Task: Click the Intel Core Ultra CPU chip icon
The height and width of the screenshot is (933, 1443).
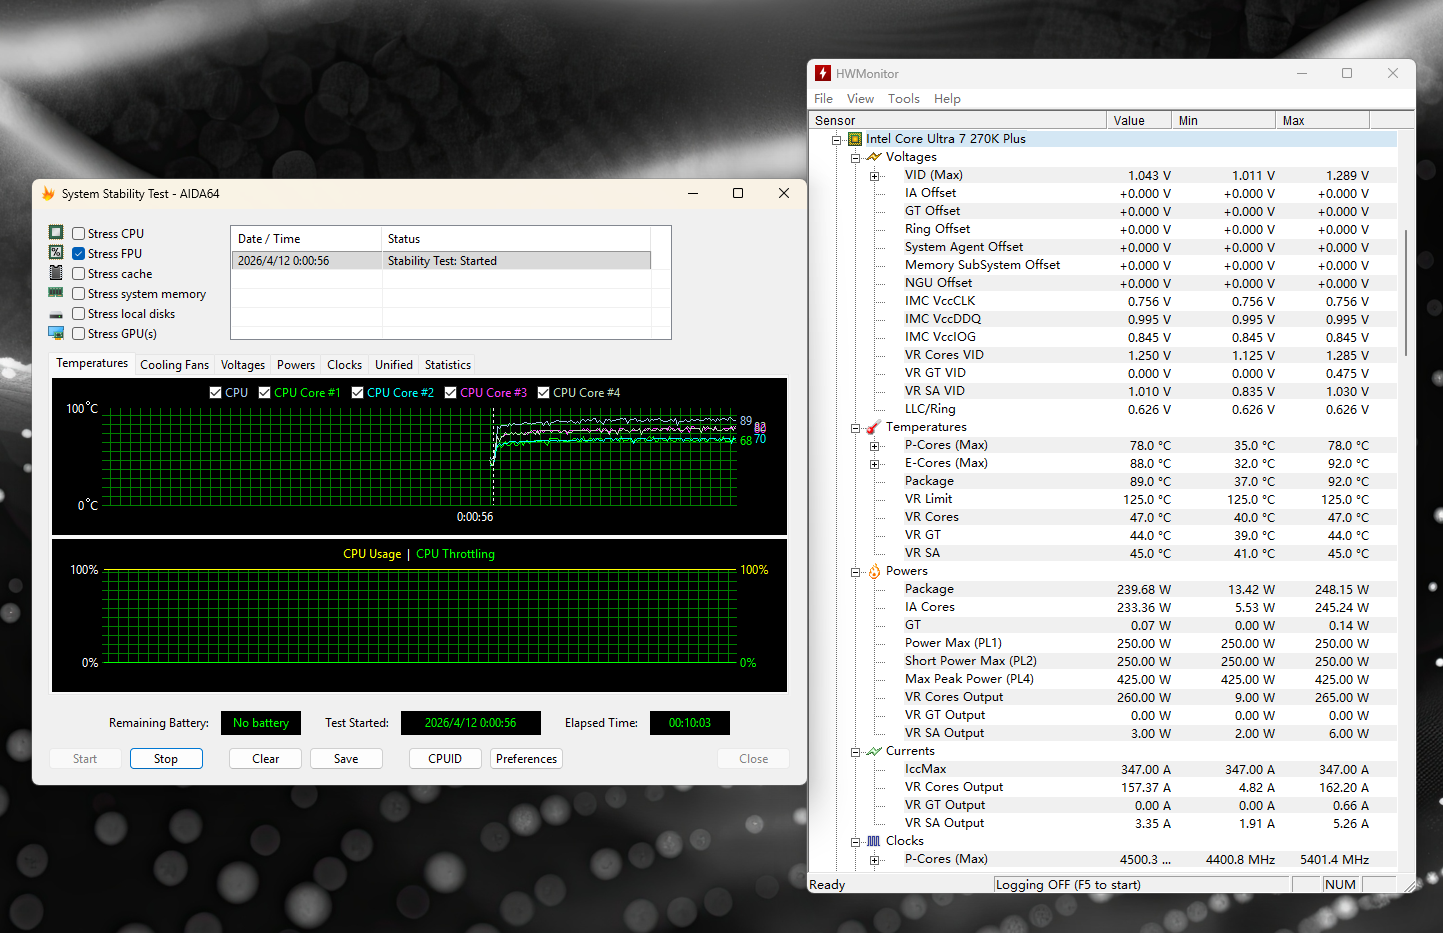Action: (855, 139)
